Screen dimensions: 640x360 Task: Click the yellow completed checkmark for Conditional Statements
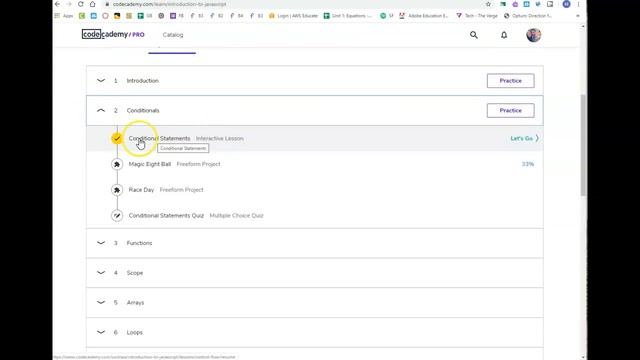tap(117, 138)
